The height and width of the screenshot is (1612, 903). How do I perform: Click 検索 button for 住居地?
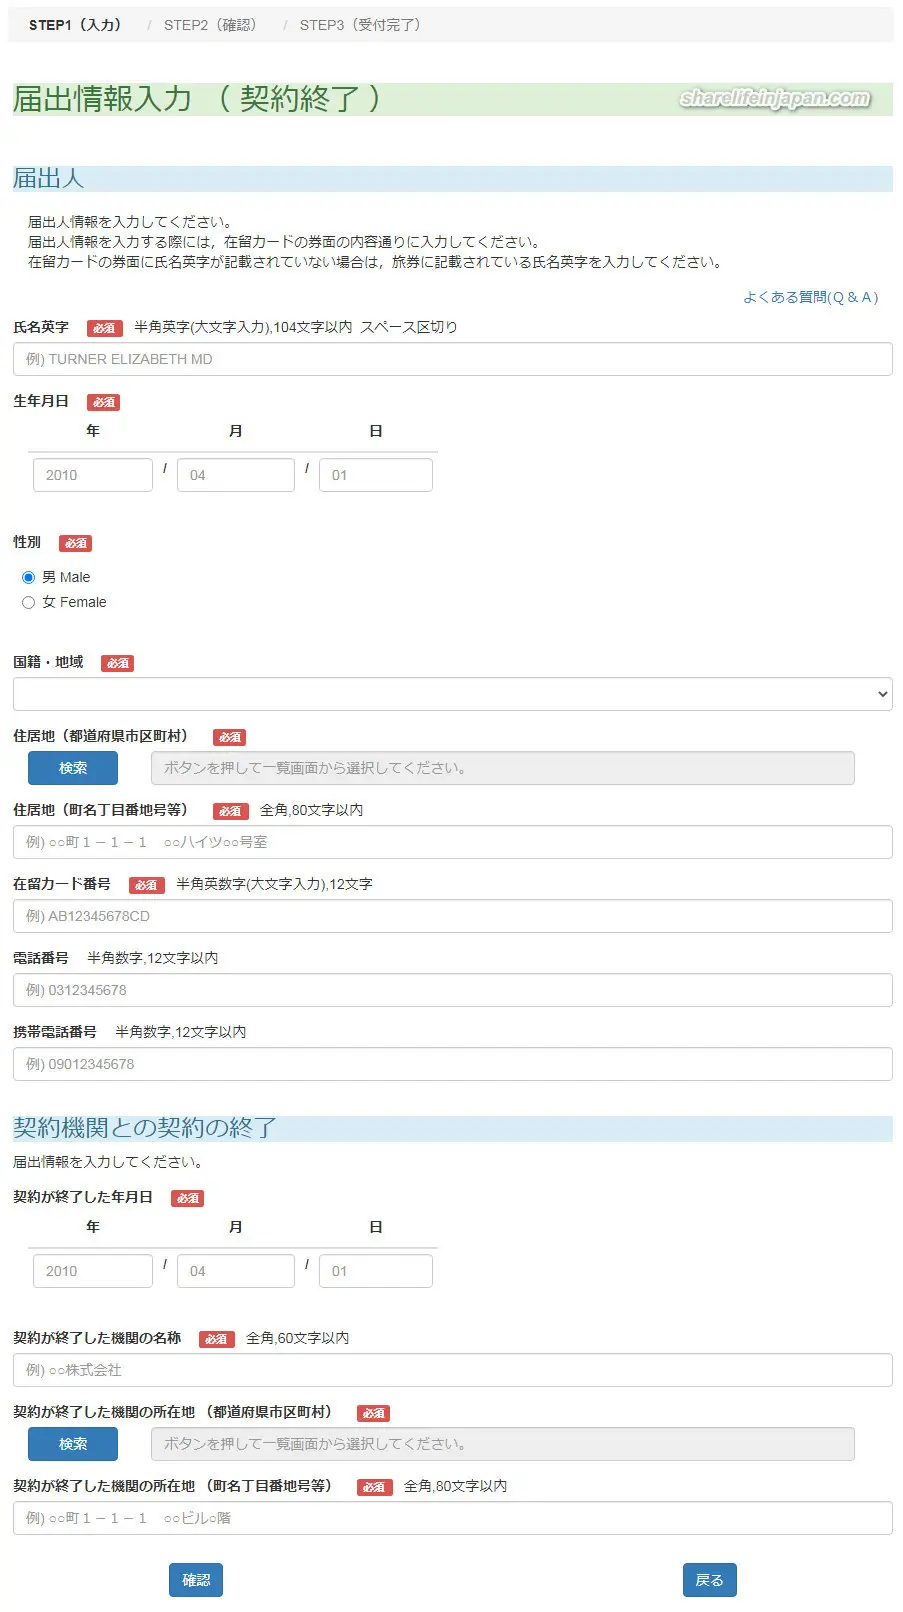(73, 768)
